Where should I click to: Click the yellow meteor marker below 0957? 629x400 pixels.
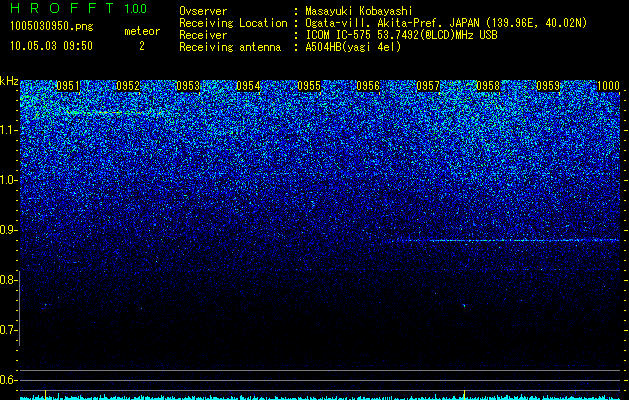tap(464, 393)
